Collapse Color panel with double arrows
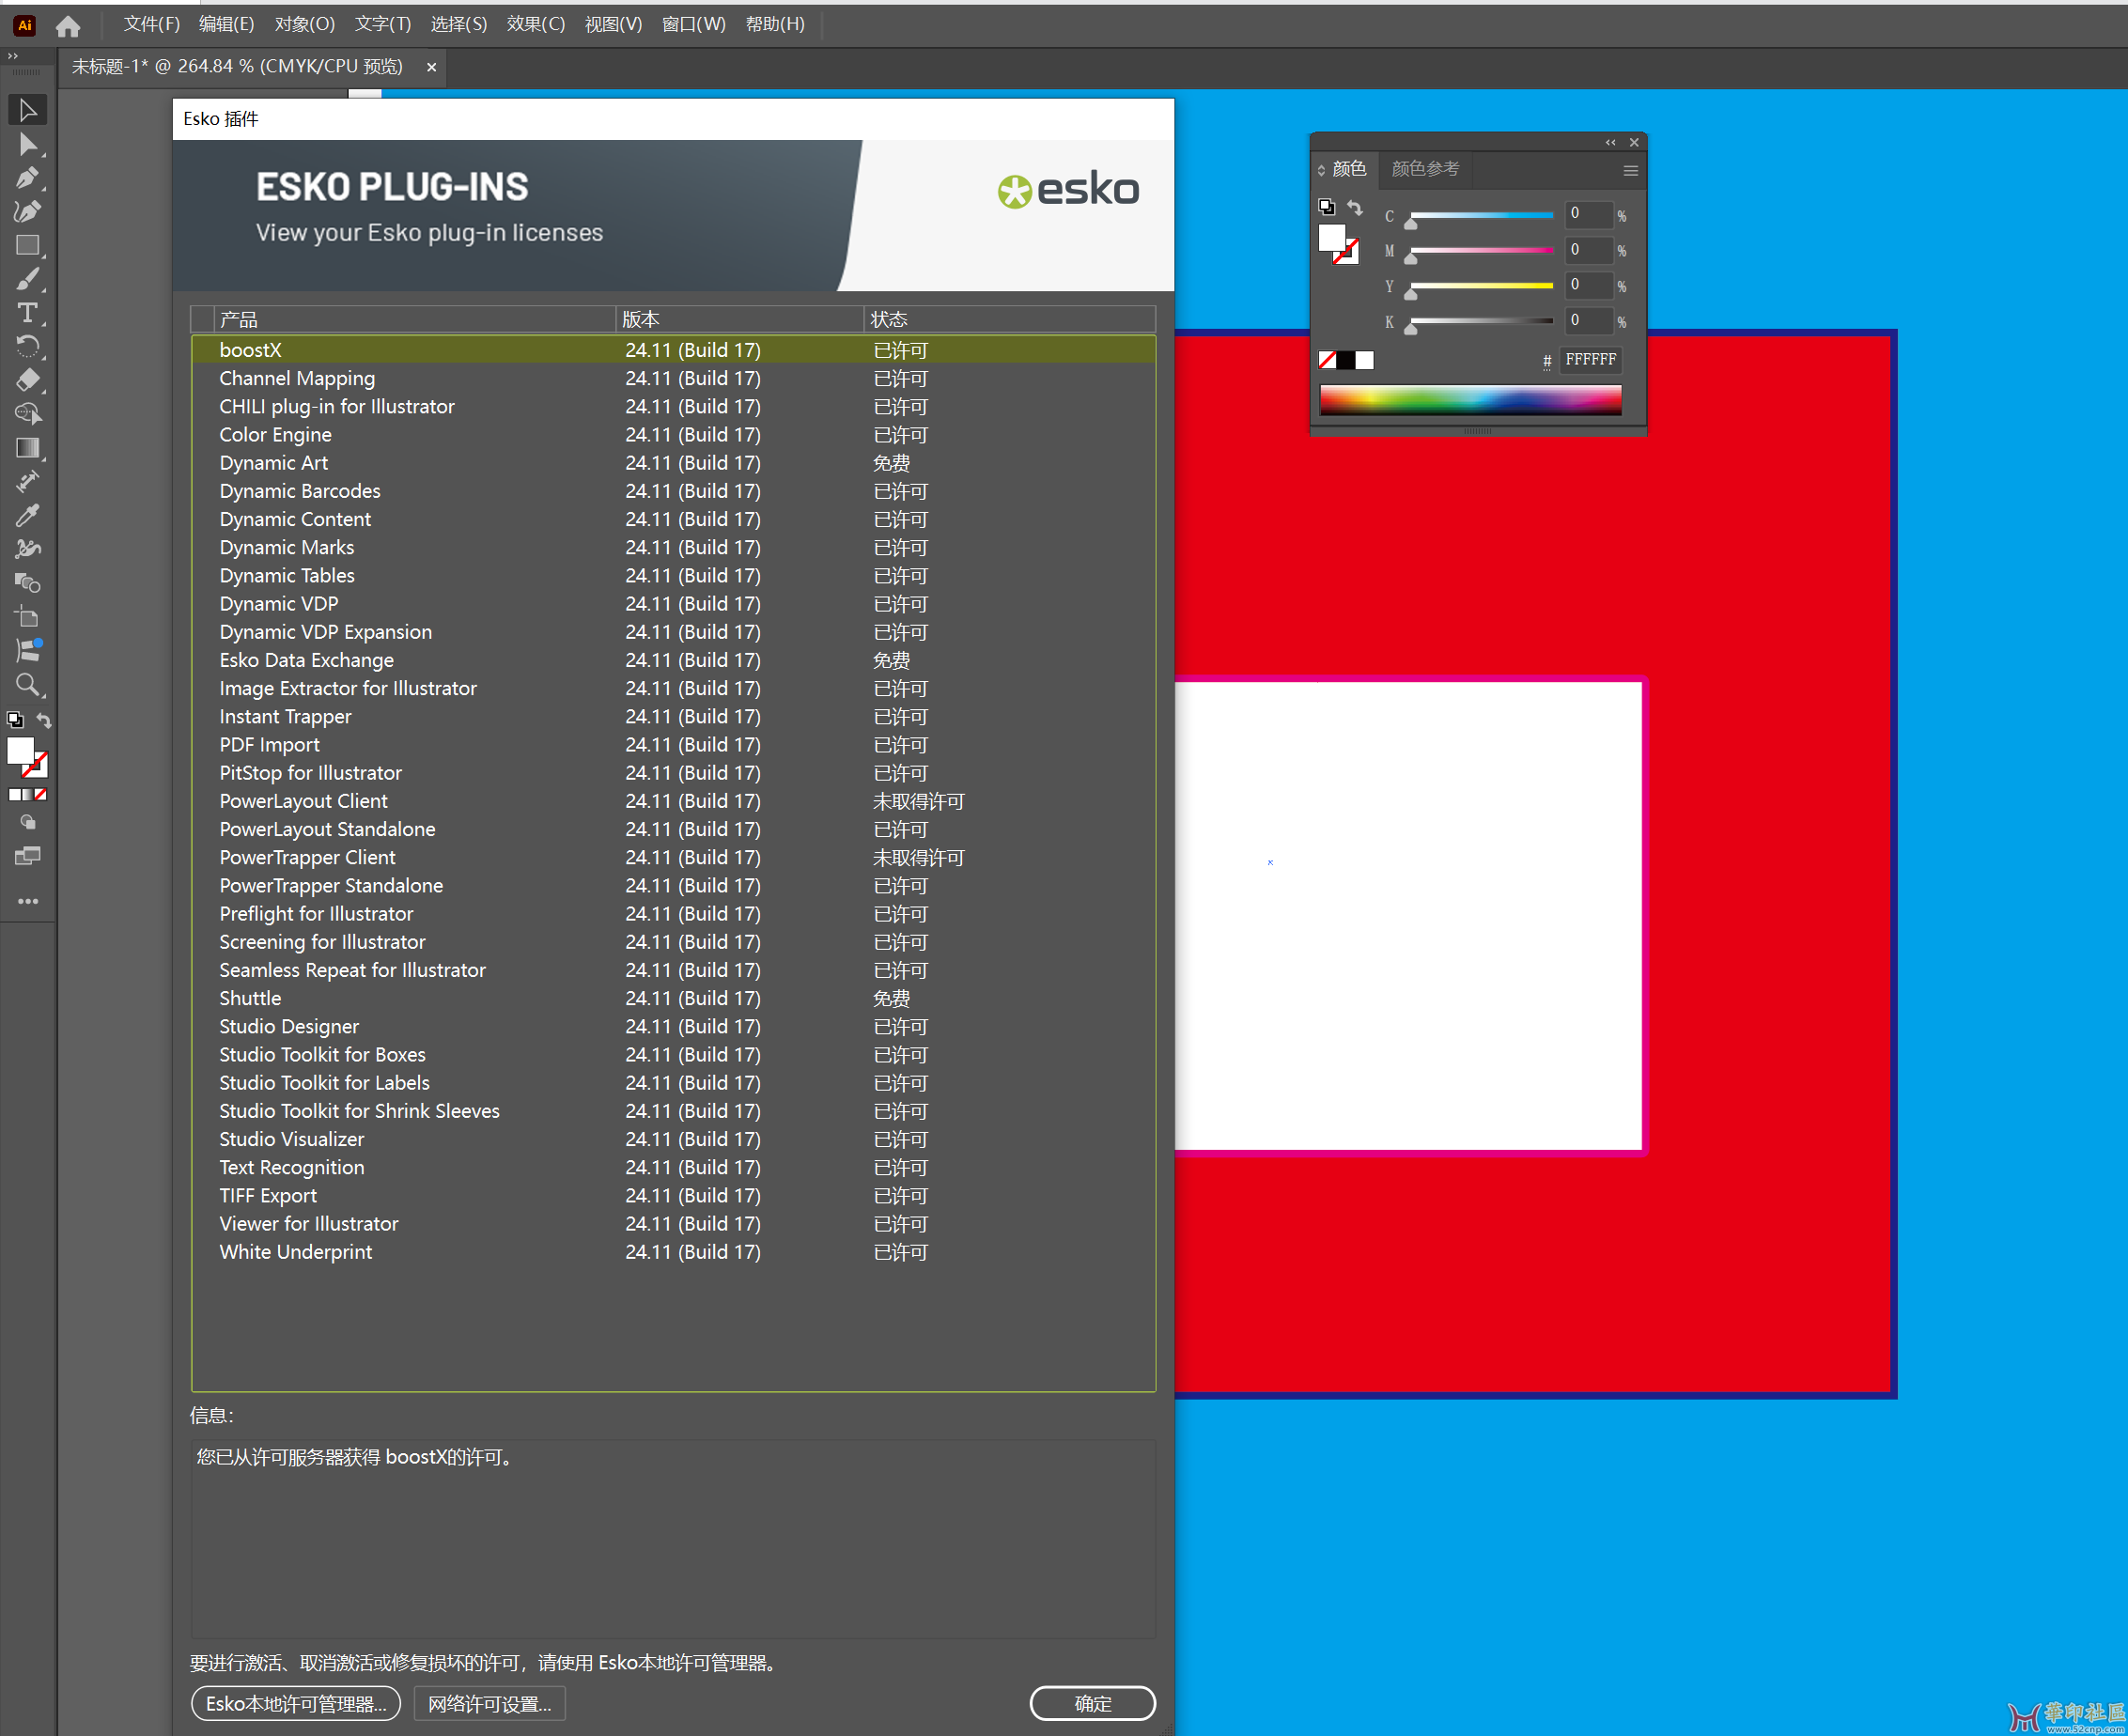The height and width of the screenshot is (1736, 2128). (1610, 142)
